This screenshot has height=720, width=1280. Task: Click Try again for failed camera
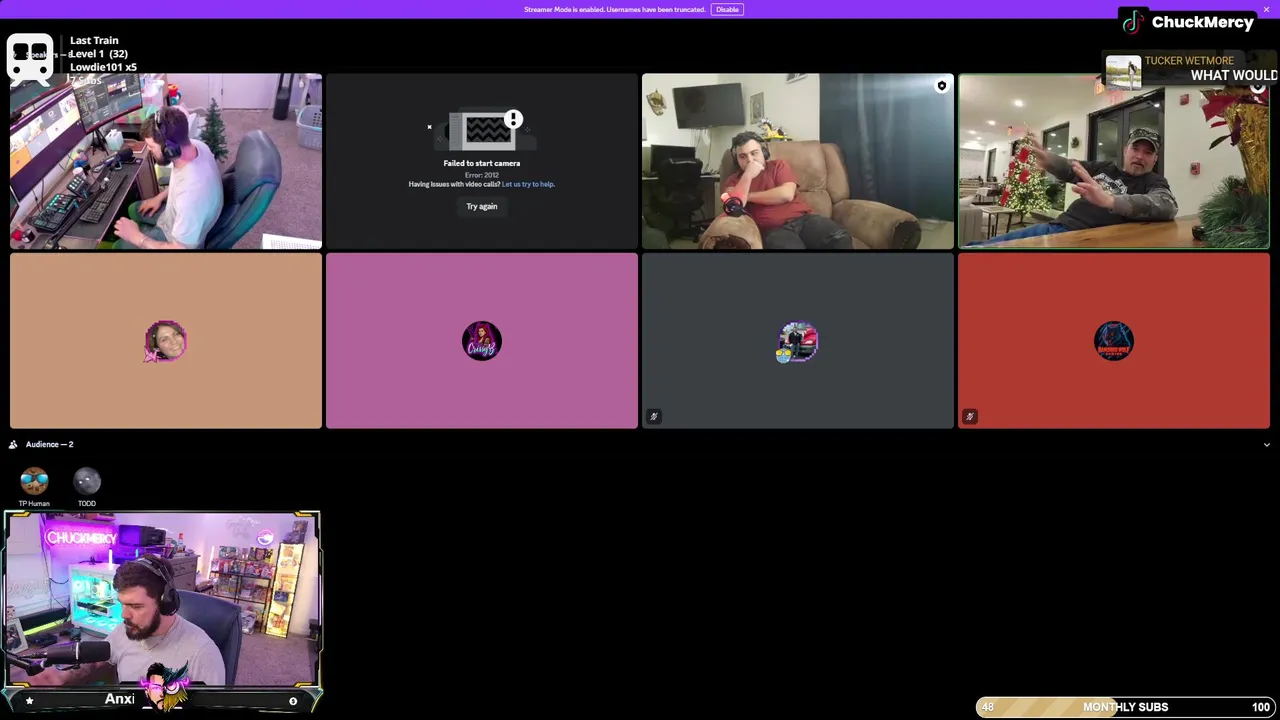[x=481, y=206]
